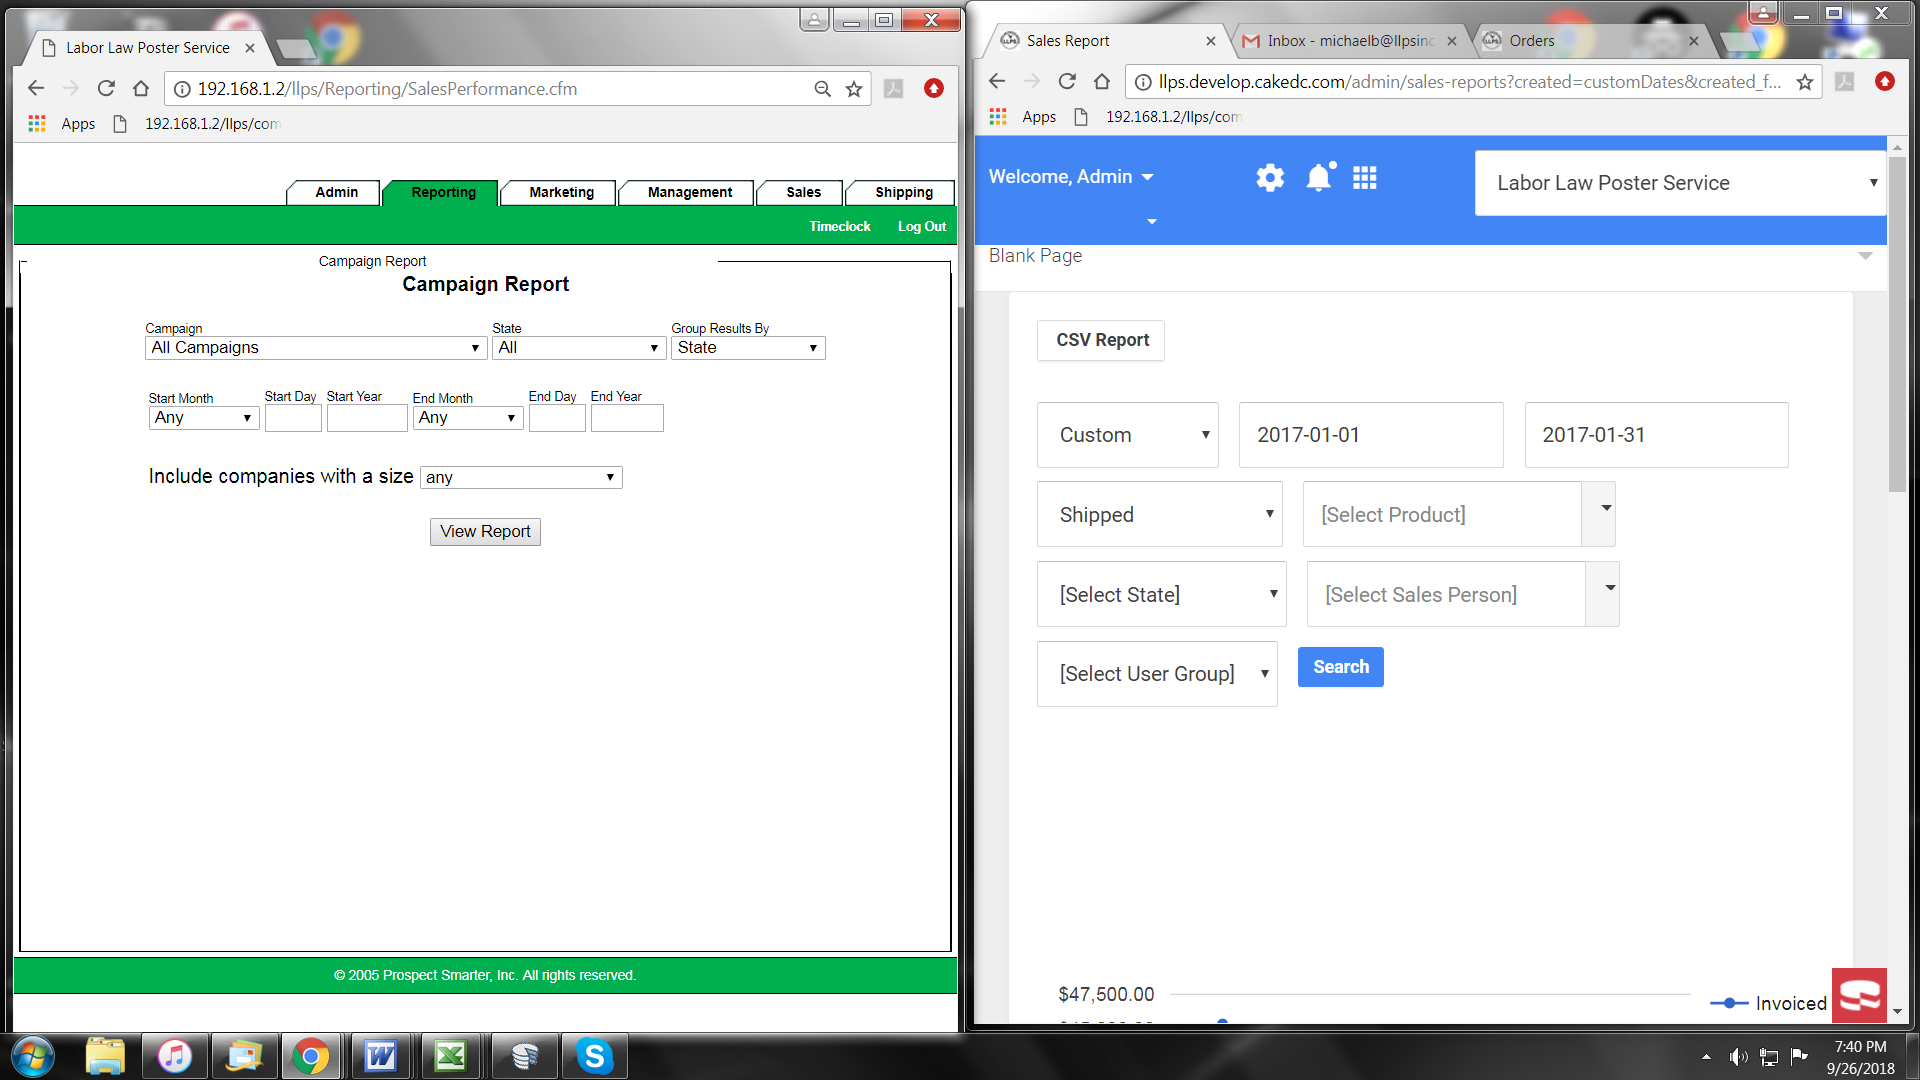Click the blue Search button

(x=1340, y=667)
